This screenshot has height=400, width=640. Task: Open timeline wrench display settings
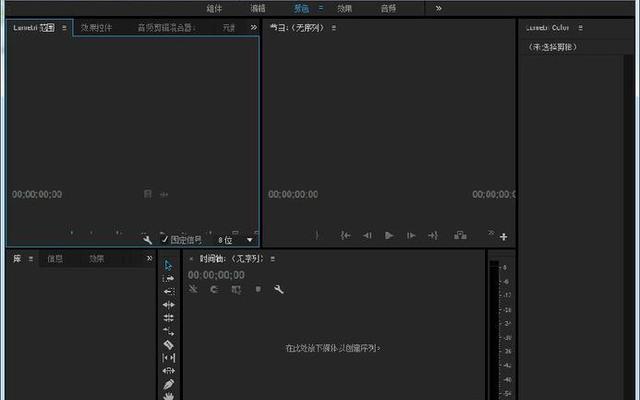279,289
